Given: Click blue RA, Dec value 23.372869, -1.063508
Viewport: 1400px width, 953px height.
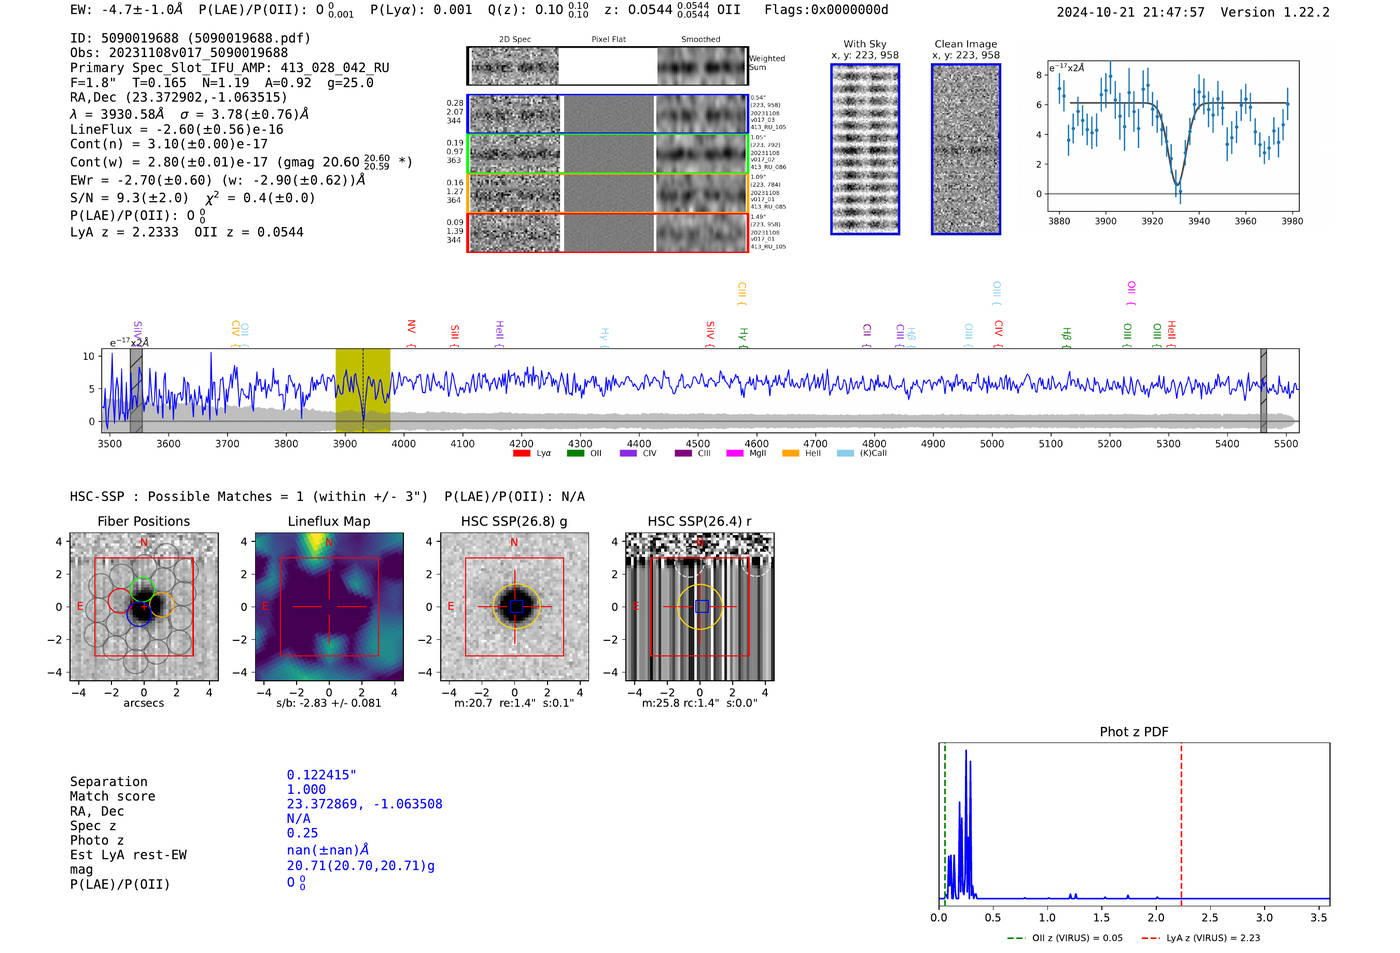Looking at the screenshot, I should (x=364, y=804).
